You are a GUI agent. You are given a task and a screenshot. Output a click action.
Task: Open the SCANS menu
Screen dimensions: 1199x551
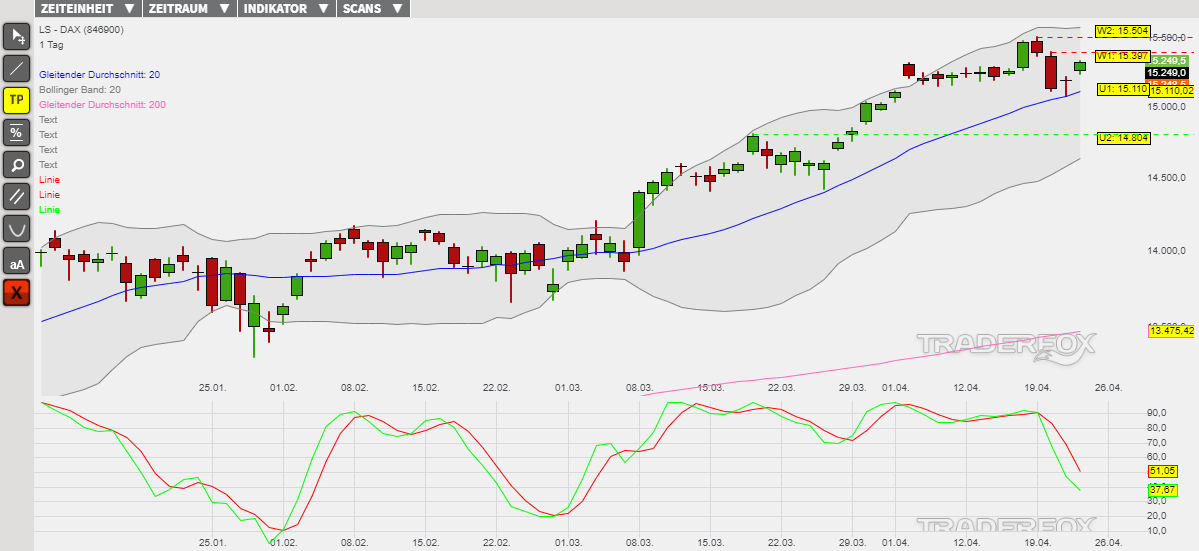coord(374,8)
